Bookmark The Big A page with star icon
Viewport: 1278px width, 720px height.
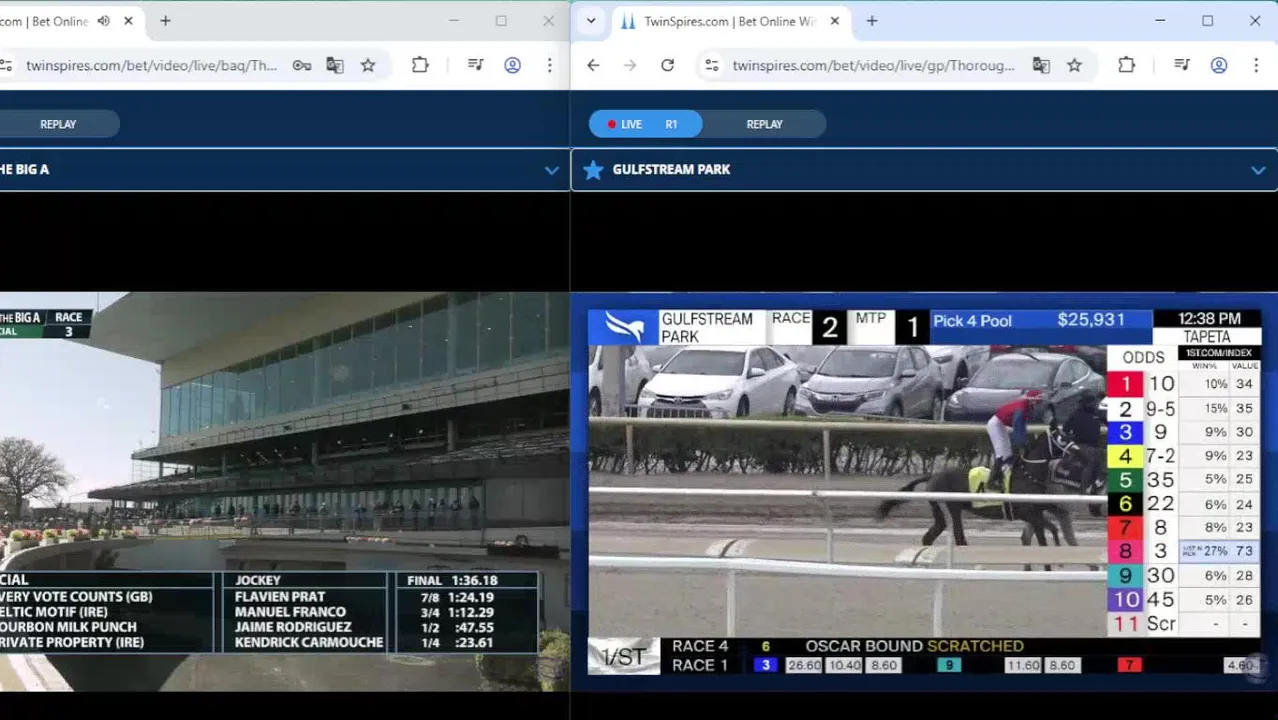[368, 65]
